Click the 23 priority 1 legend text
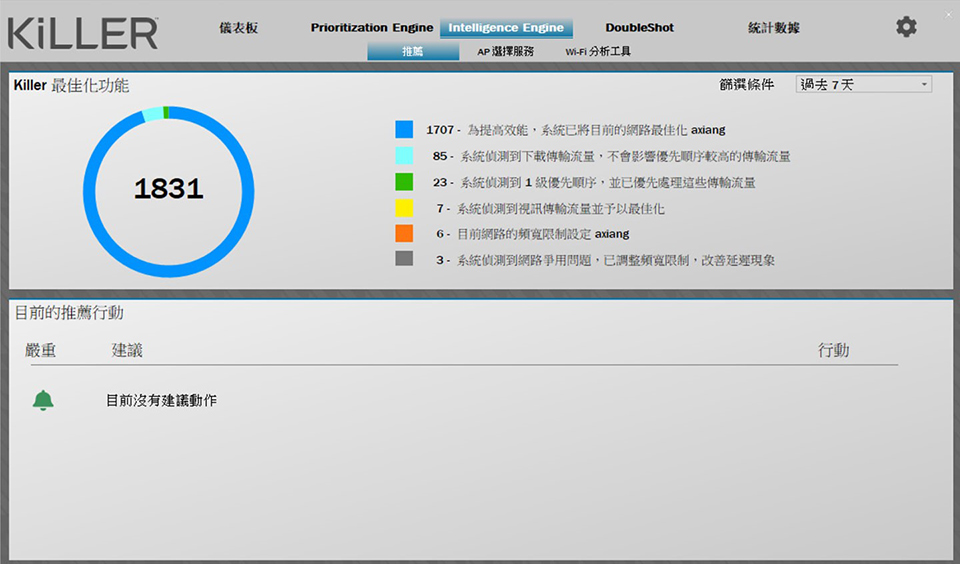960x564 pixels. [594, 182]
